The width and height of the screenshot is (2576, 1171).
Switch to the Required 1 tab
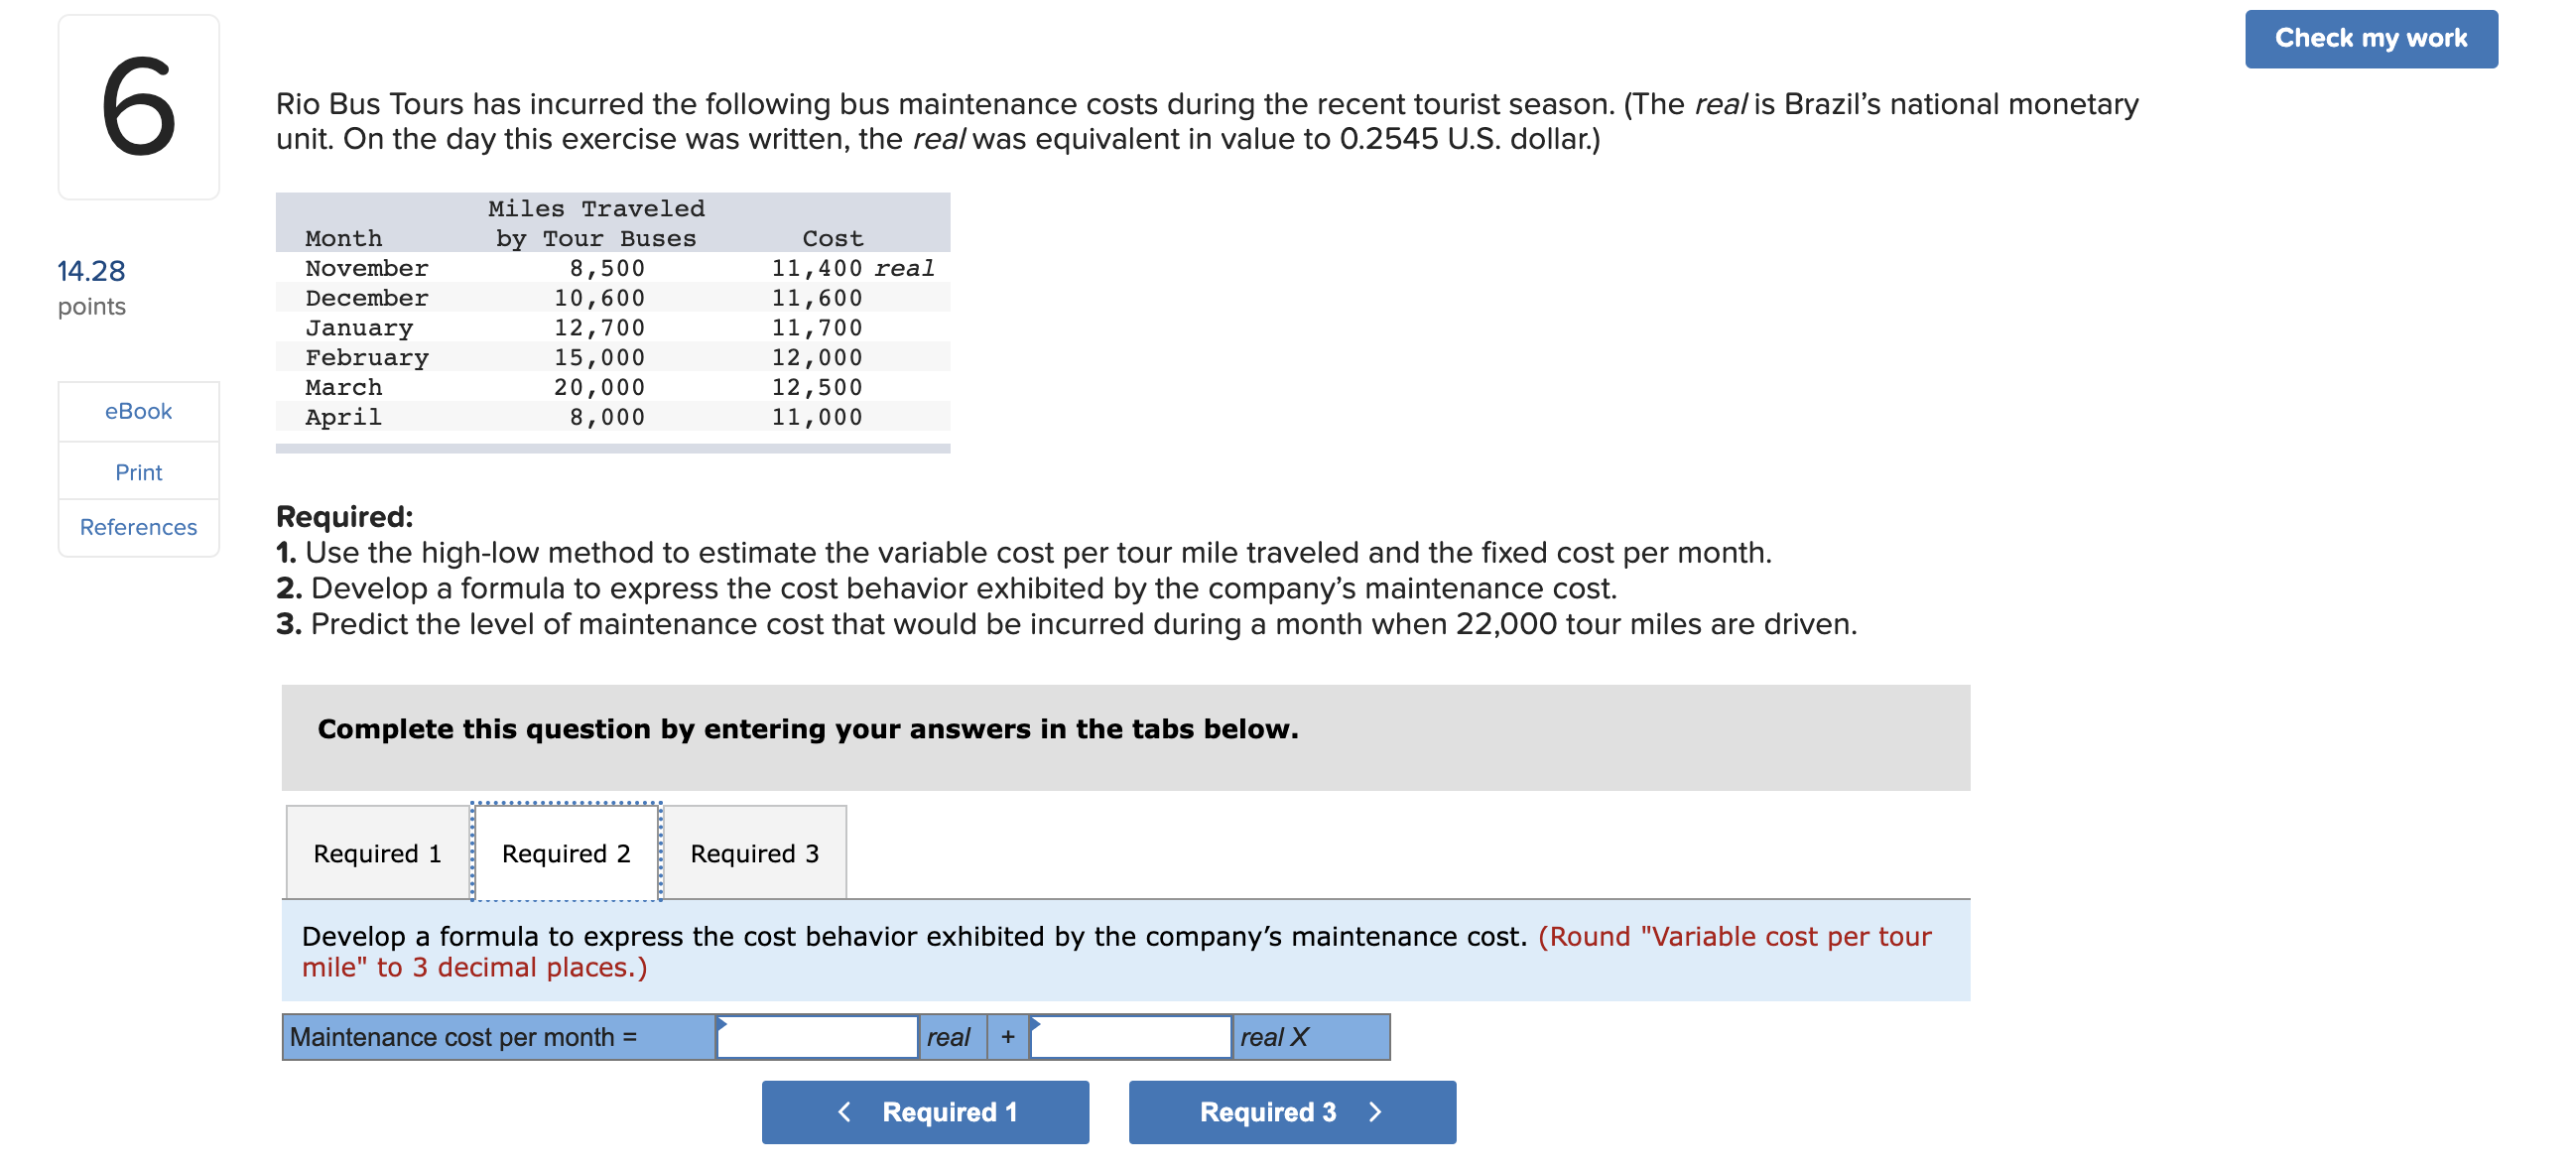(x=377, y=852)
